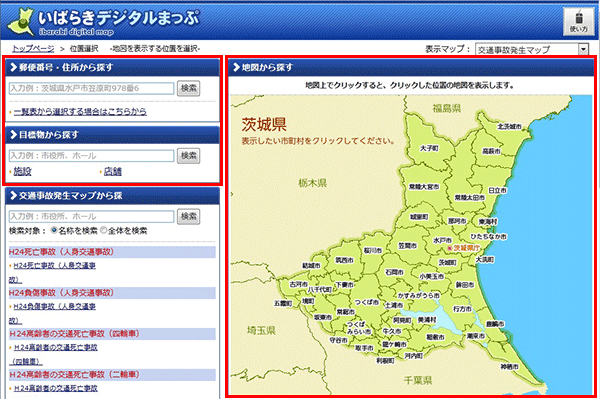Open the 使い方 help icon
The width and height of the screenshot is (600, 399).
coord(579,21)
